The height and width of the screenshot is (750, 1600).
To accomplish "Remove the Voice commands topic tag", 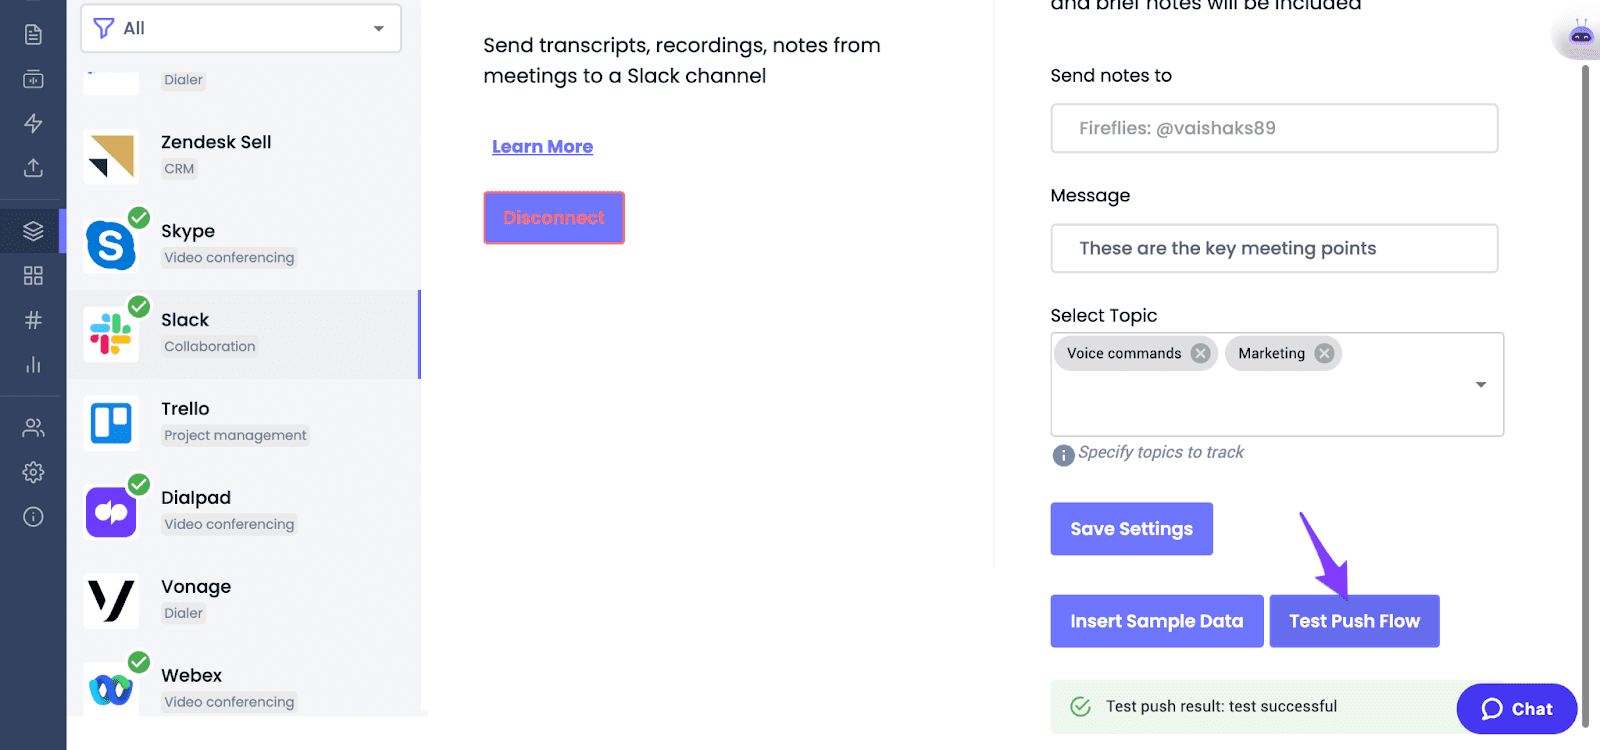I will (x=1199, y=353).
